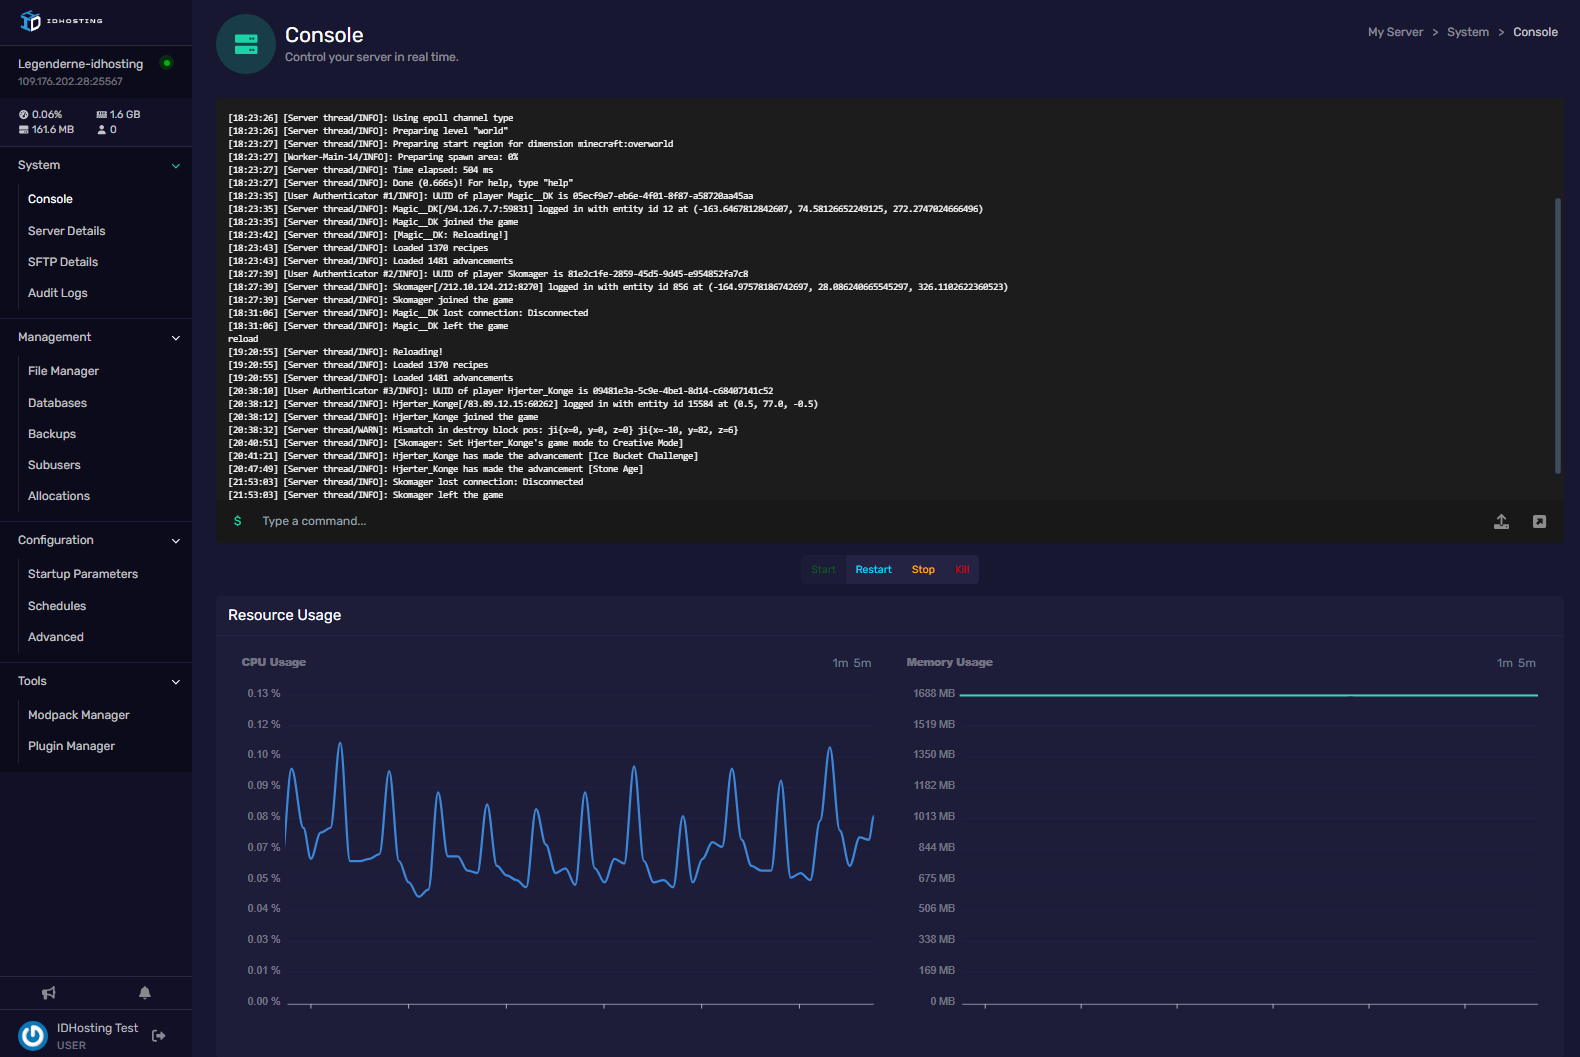This screenshot has width=1580, height=1057.
Task: Click the user avatar power icon
Action: point(33,1036)
